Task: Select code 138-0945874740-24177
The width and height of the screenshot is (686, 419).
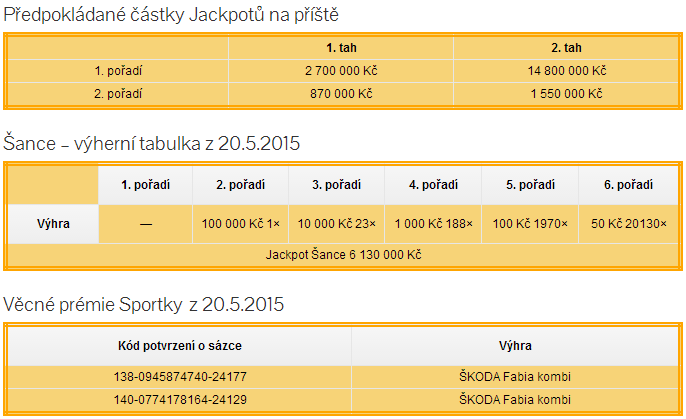Action: tap(180, 377)
